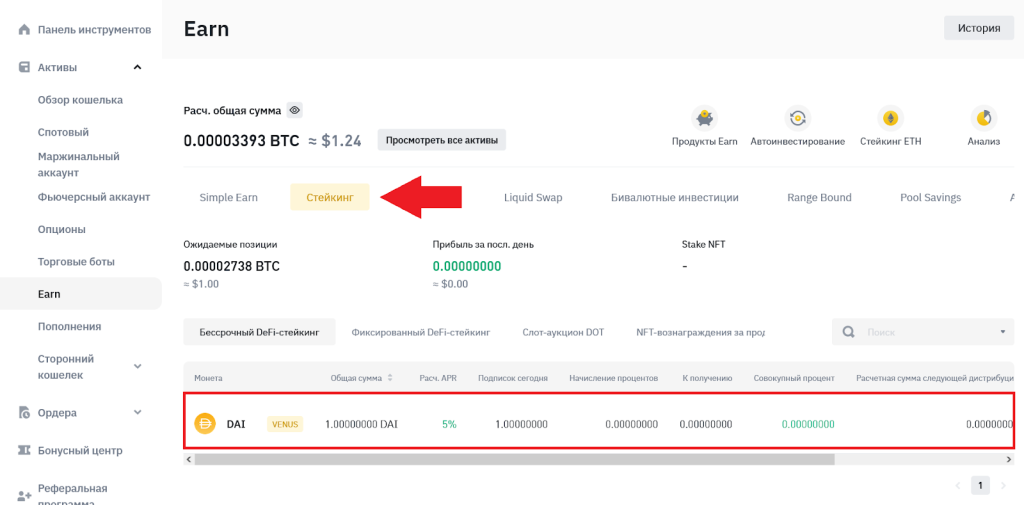This screenshot has height=505, width=1024.
Task: Select the Фиксированный DeFi-стейкинг tab
Action: pos(420,332)
